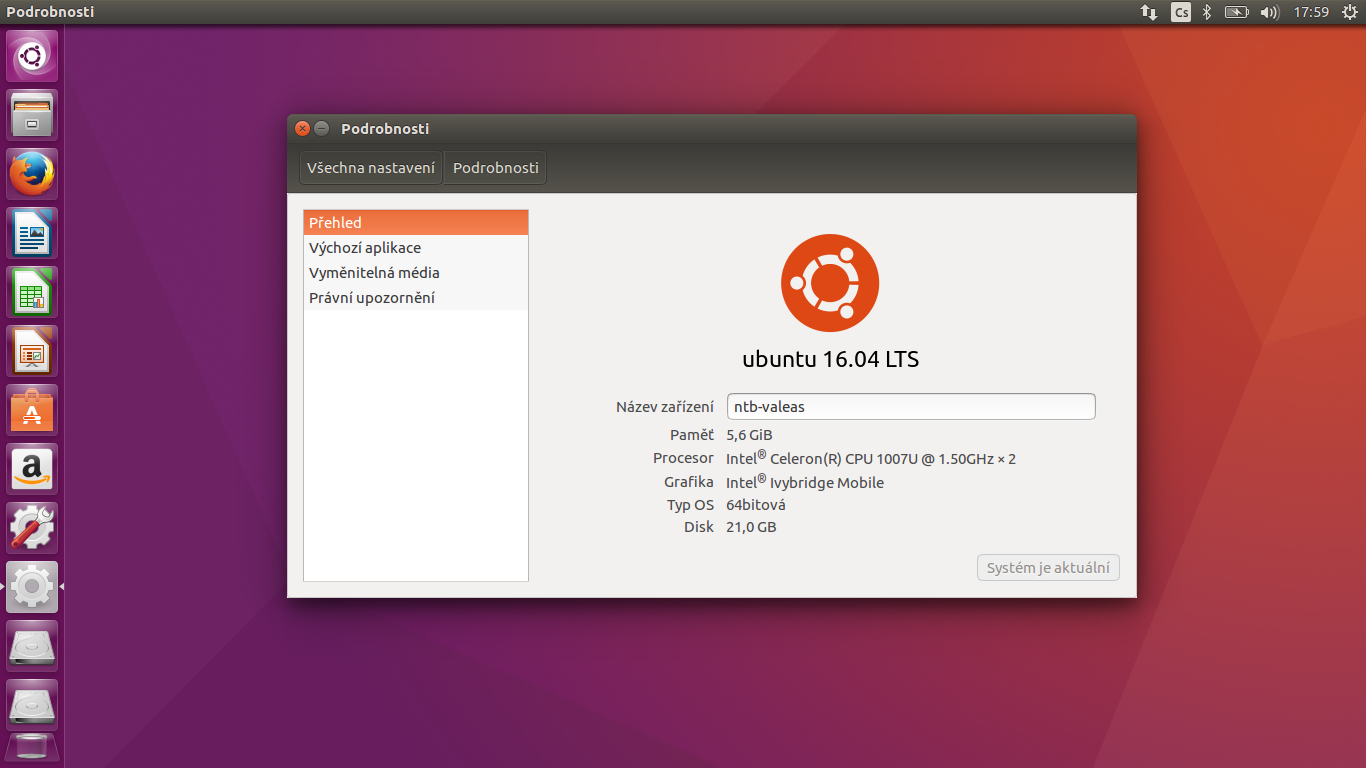Open the Trash at the launcher bottom

[32, 748]
